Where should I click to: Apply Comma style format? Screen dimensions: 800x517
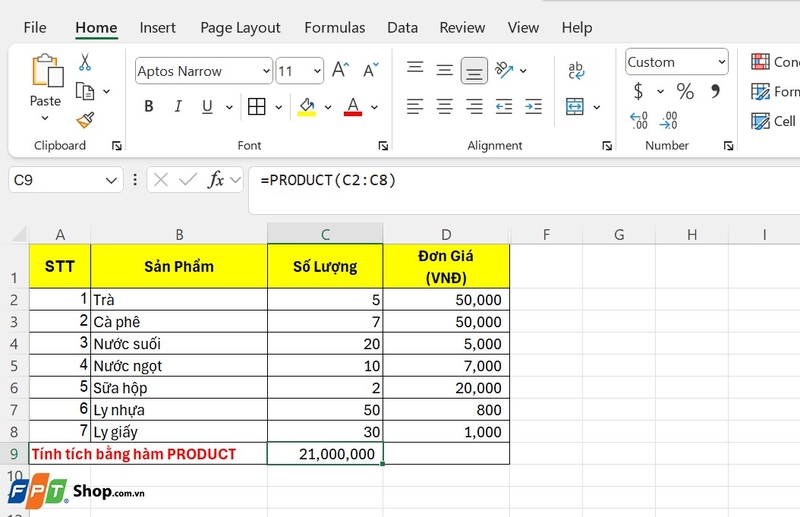(x=715, y=91)
